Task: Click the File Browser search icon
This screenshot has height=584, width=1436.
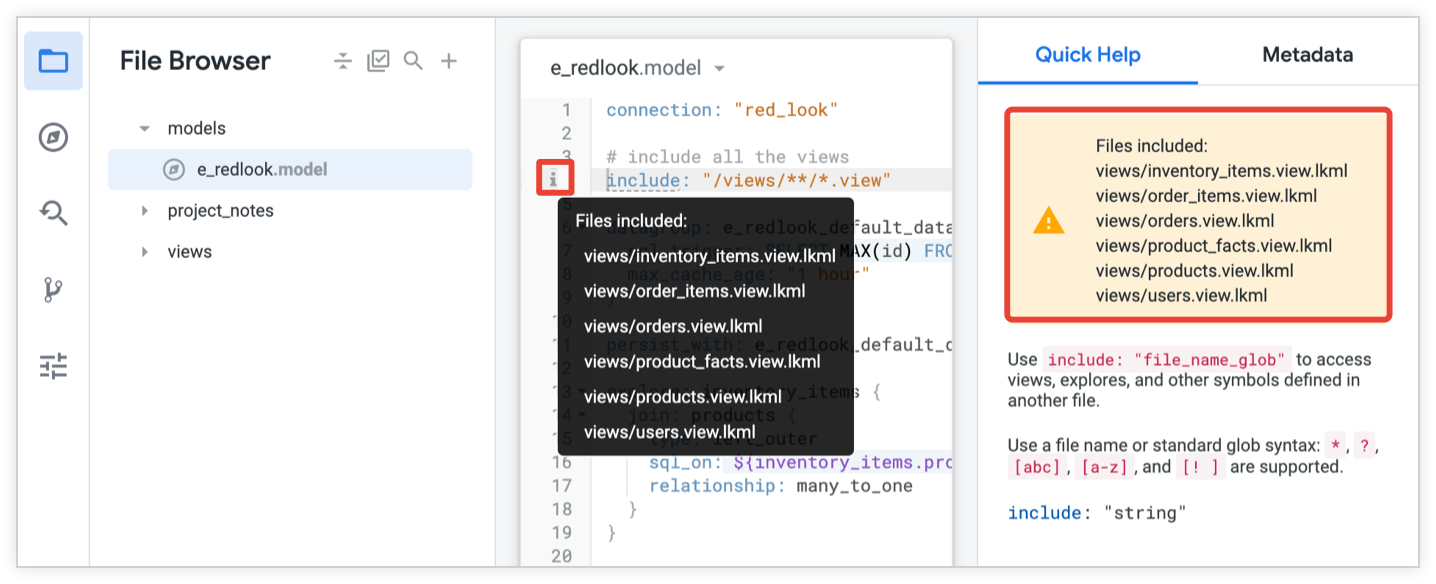Action: 413,61
